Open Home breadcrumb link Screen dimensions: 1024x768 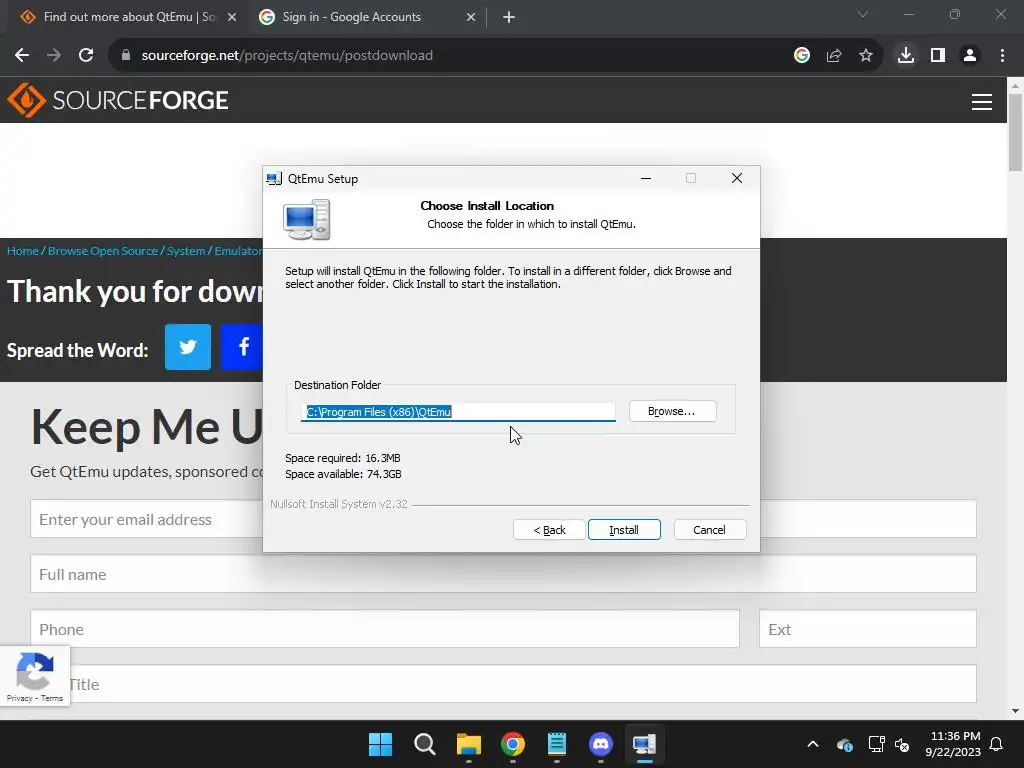[23, 251]
